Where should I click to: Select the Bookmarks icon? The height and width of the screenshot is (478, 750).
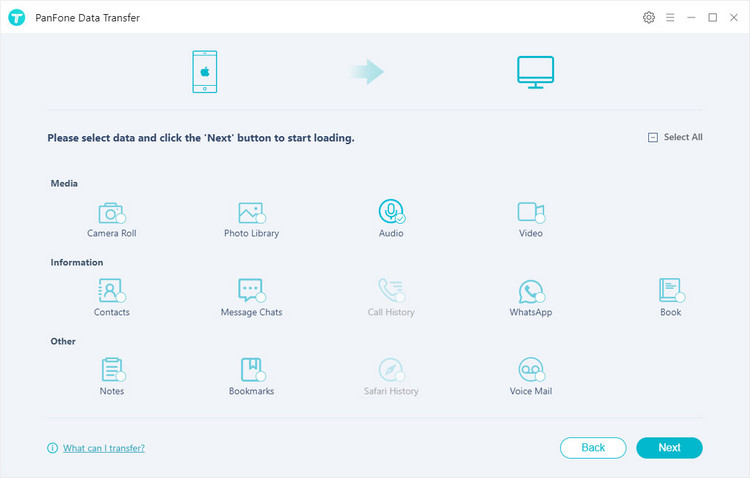click(253, 369)
